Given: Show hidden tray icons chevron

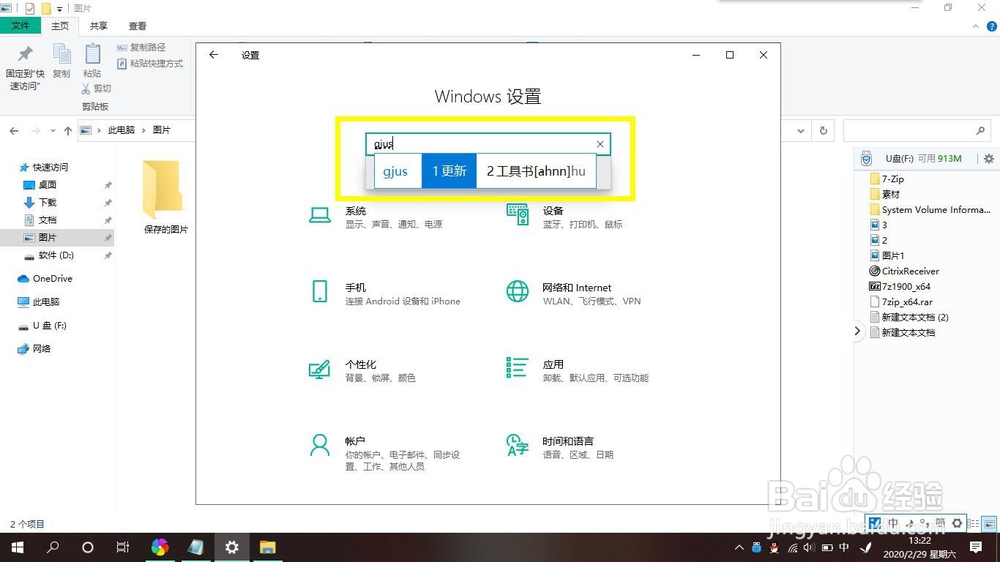Looking at the screenshot, I should click(x=739, y=547).
